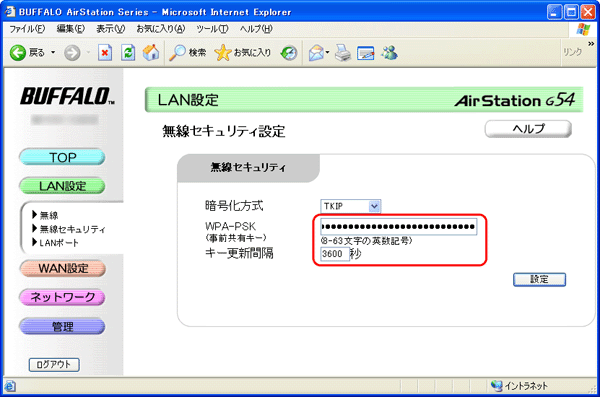Open History clock icon
The width and height of the screenshot is (600, 397).
point(289,53)
